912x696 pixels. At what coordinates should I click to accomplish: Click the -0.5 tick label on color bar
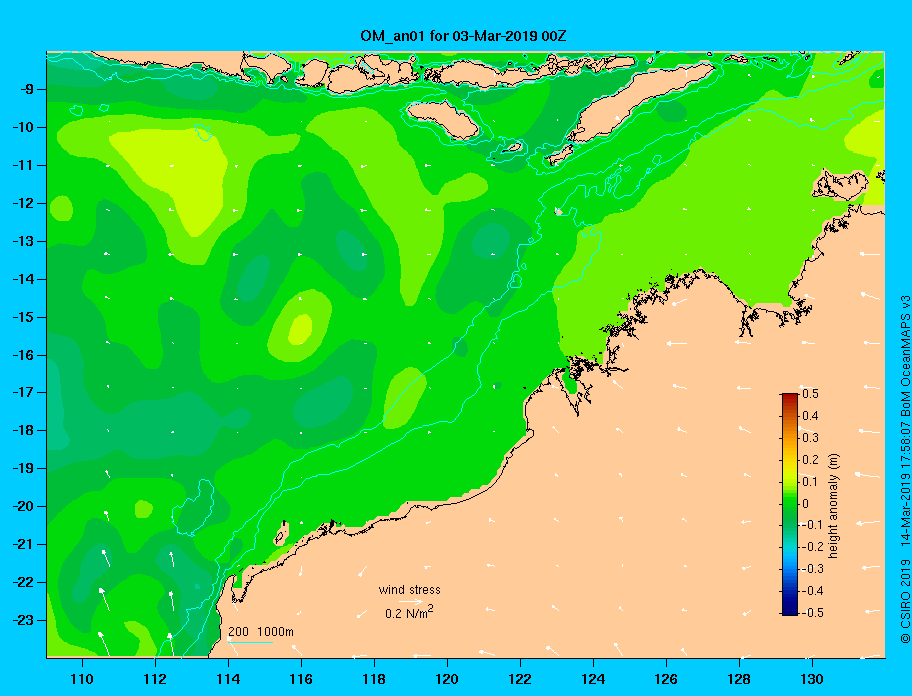pyautogui.click(x=812, y=613)
